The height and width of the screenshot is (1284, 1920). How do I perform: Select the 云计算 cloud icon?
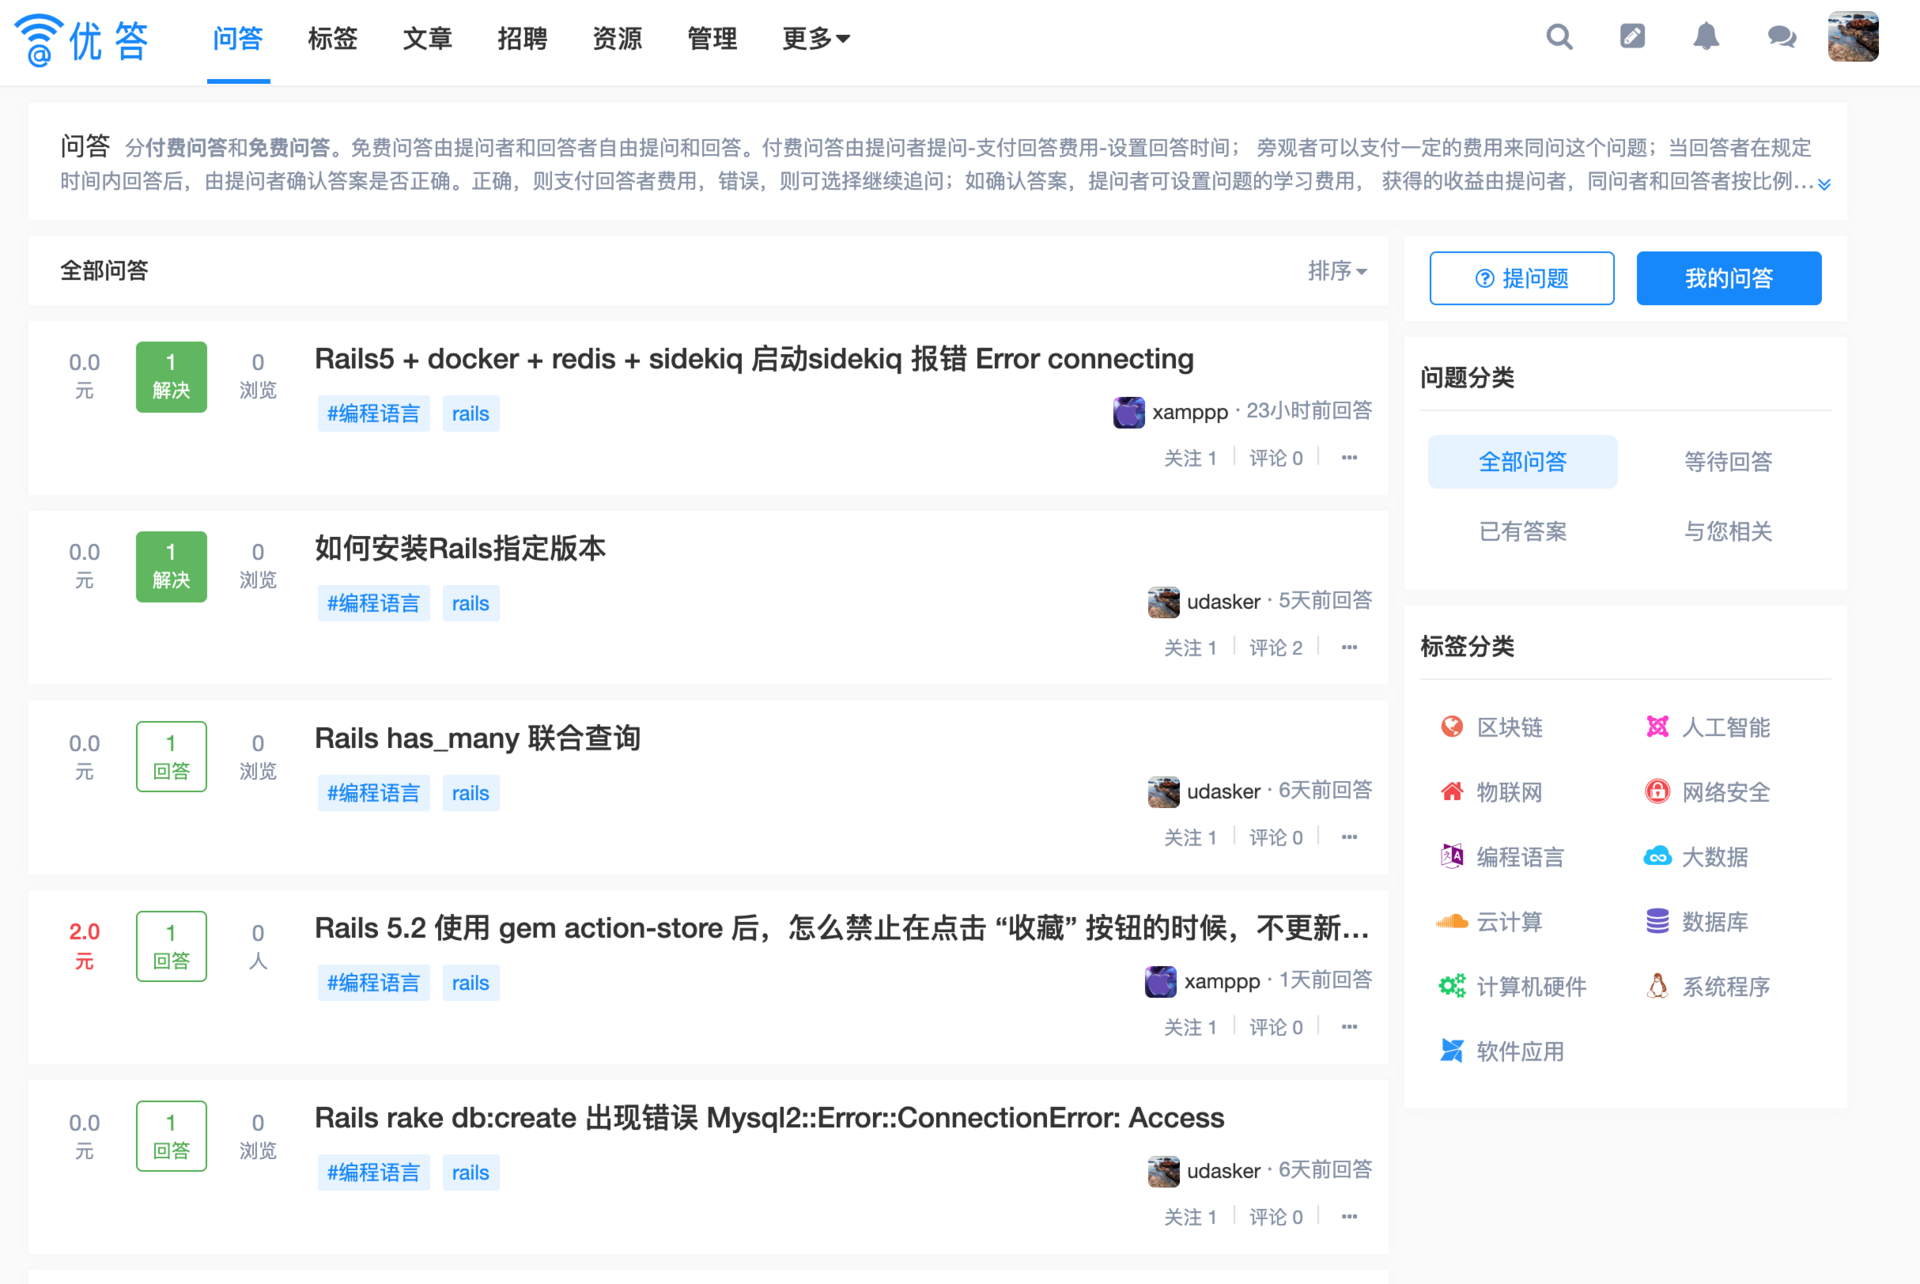pos(1452,922)
